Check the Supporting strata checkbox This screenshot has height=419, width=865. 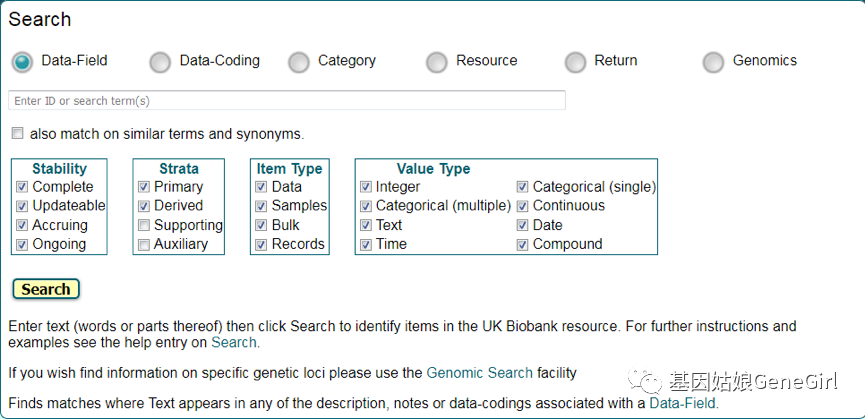click(144, 225)
